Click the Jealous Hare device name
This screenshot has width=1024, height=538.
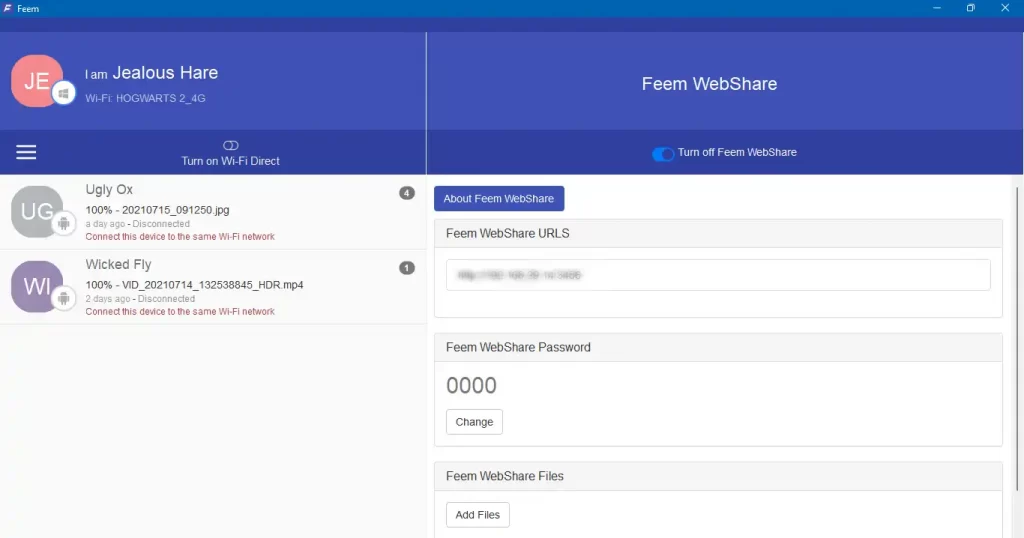pos(165,73)
